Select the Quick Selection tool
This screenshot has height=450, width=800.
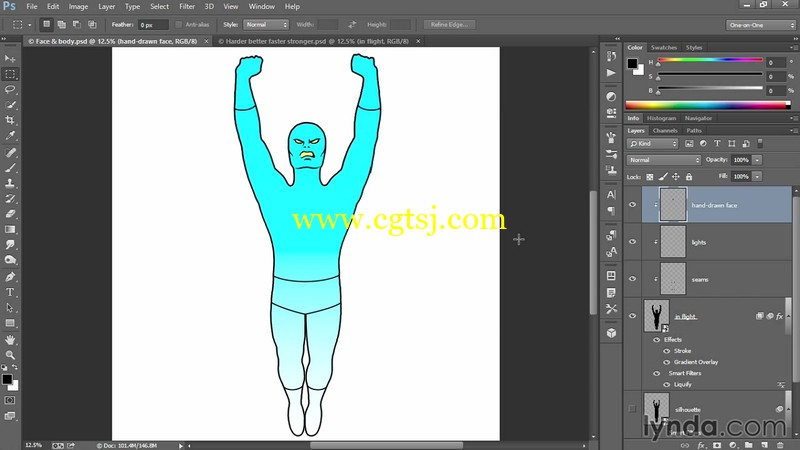(10, 105)
